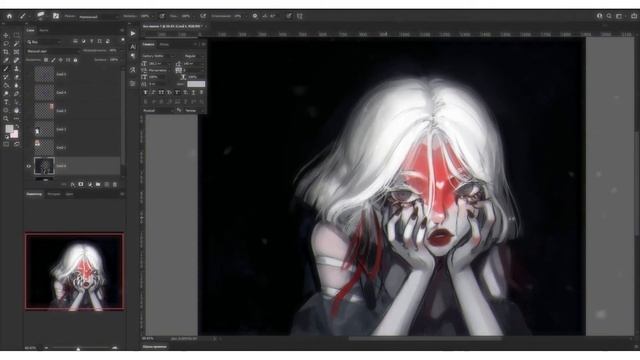
Task: Open the symmetry paint options icon
Action: [x=299, y=16]
